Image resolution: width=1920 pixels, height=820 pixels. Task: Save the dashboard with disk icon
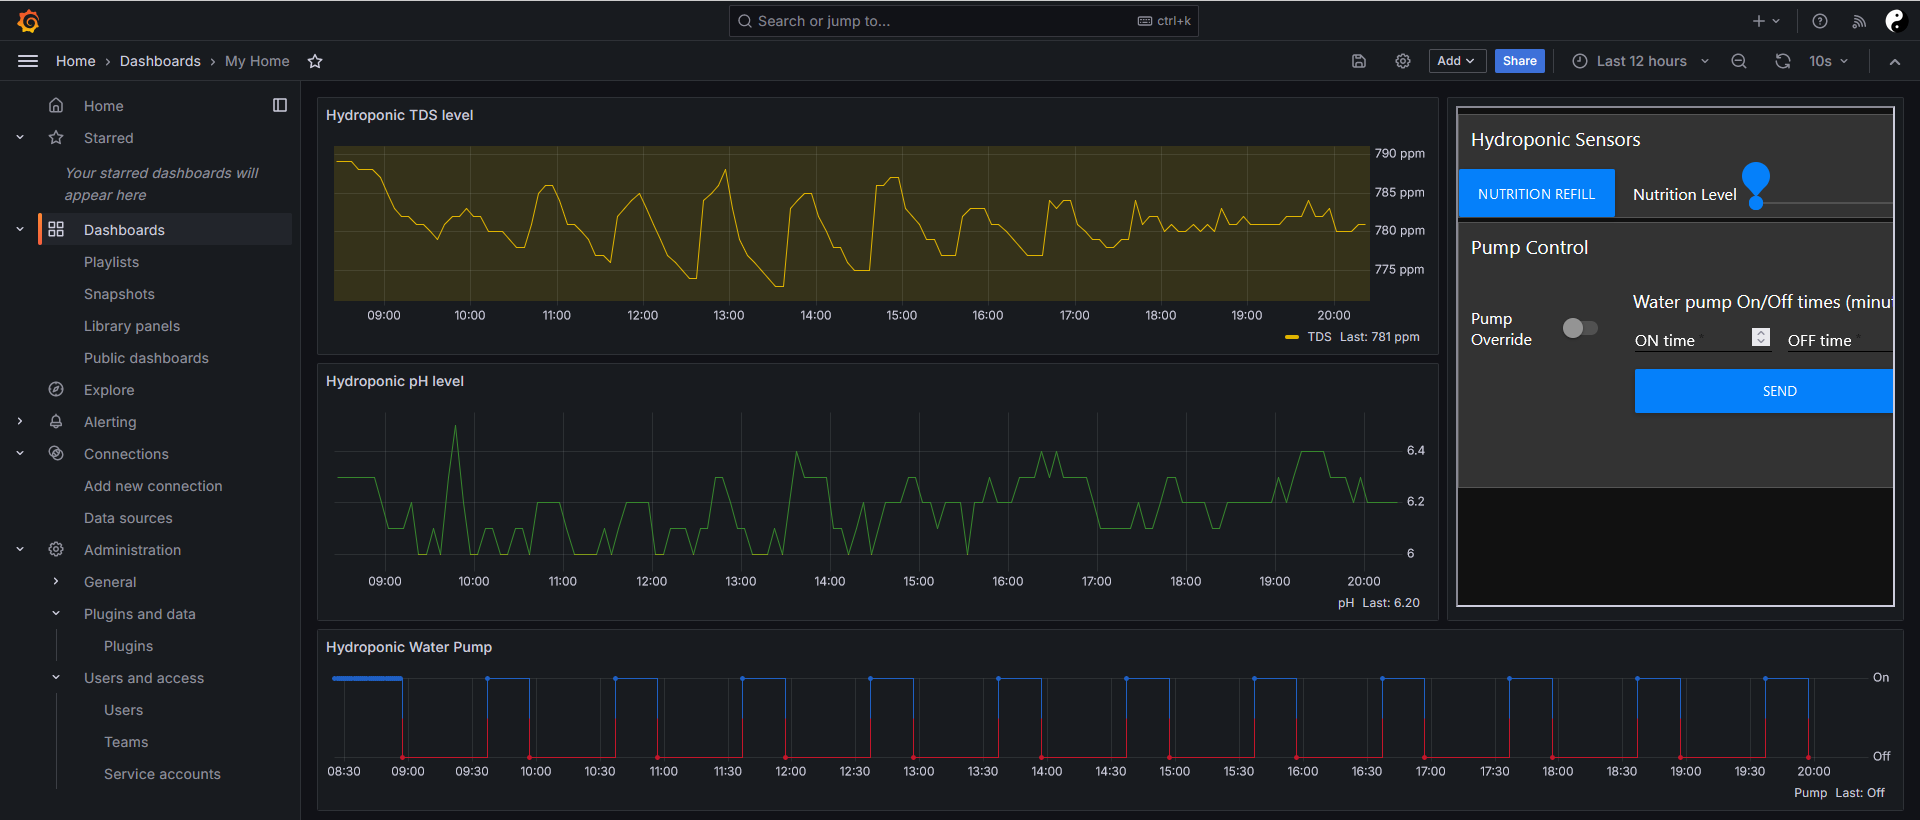click(1359, 61)
